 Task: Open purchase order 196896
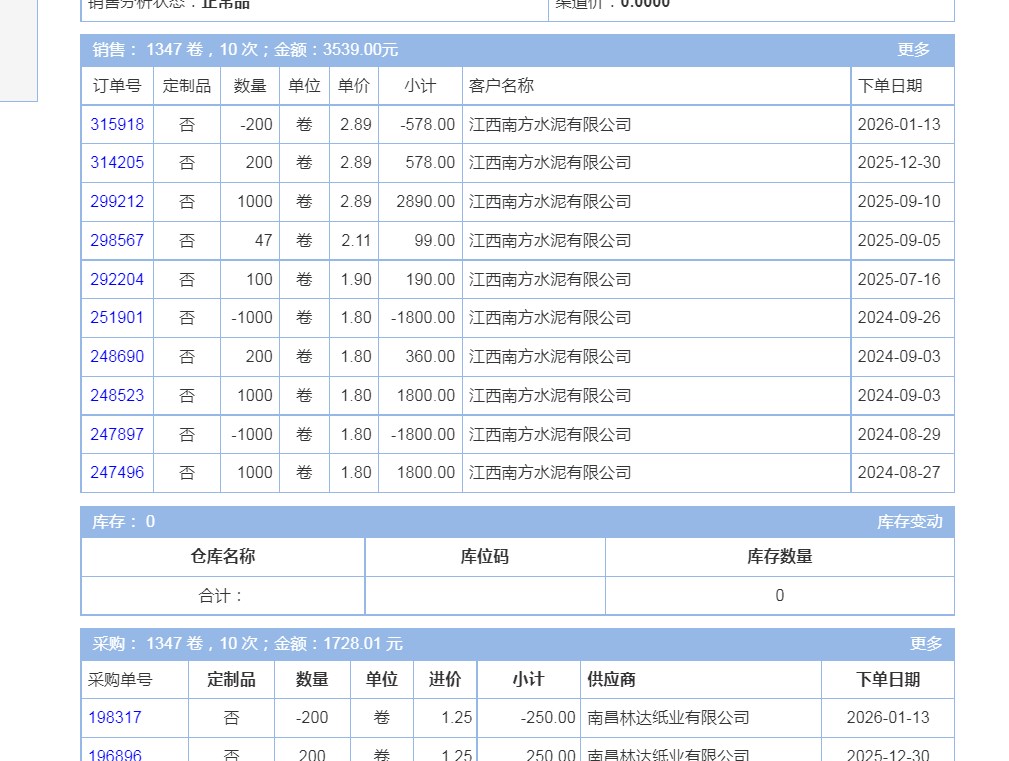115,755
